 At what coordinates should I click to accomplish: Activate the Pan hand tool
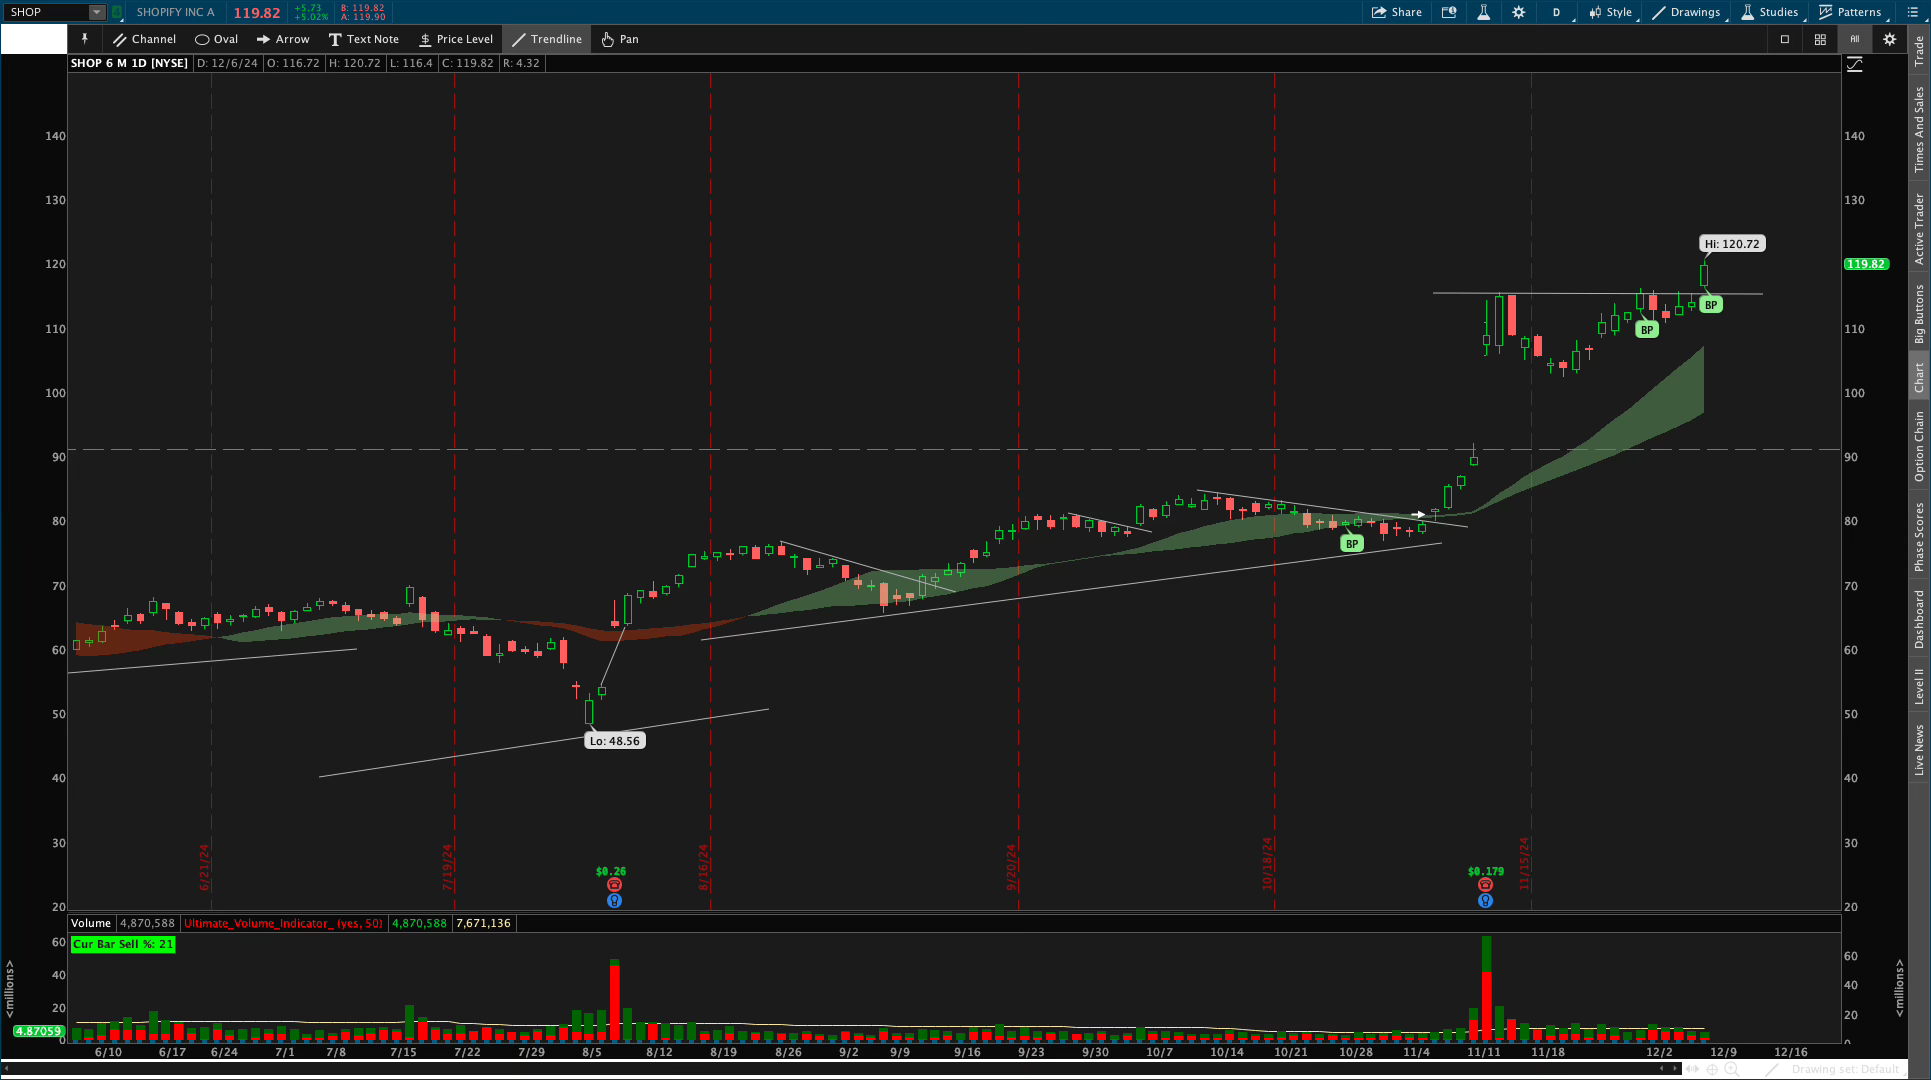[x=619, y=39]
